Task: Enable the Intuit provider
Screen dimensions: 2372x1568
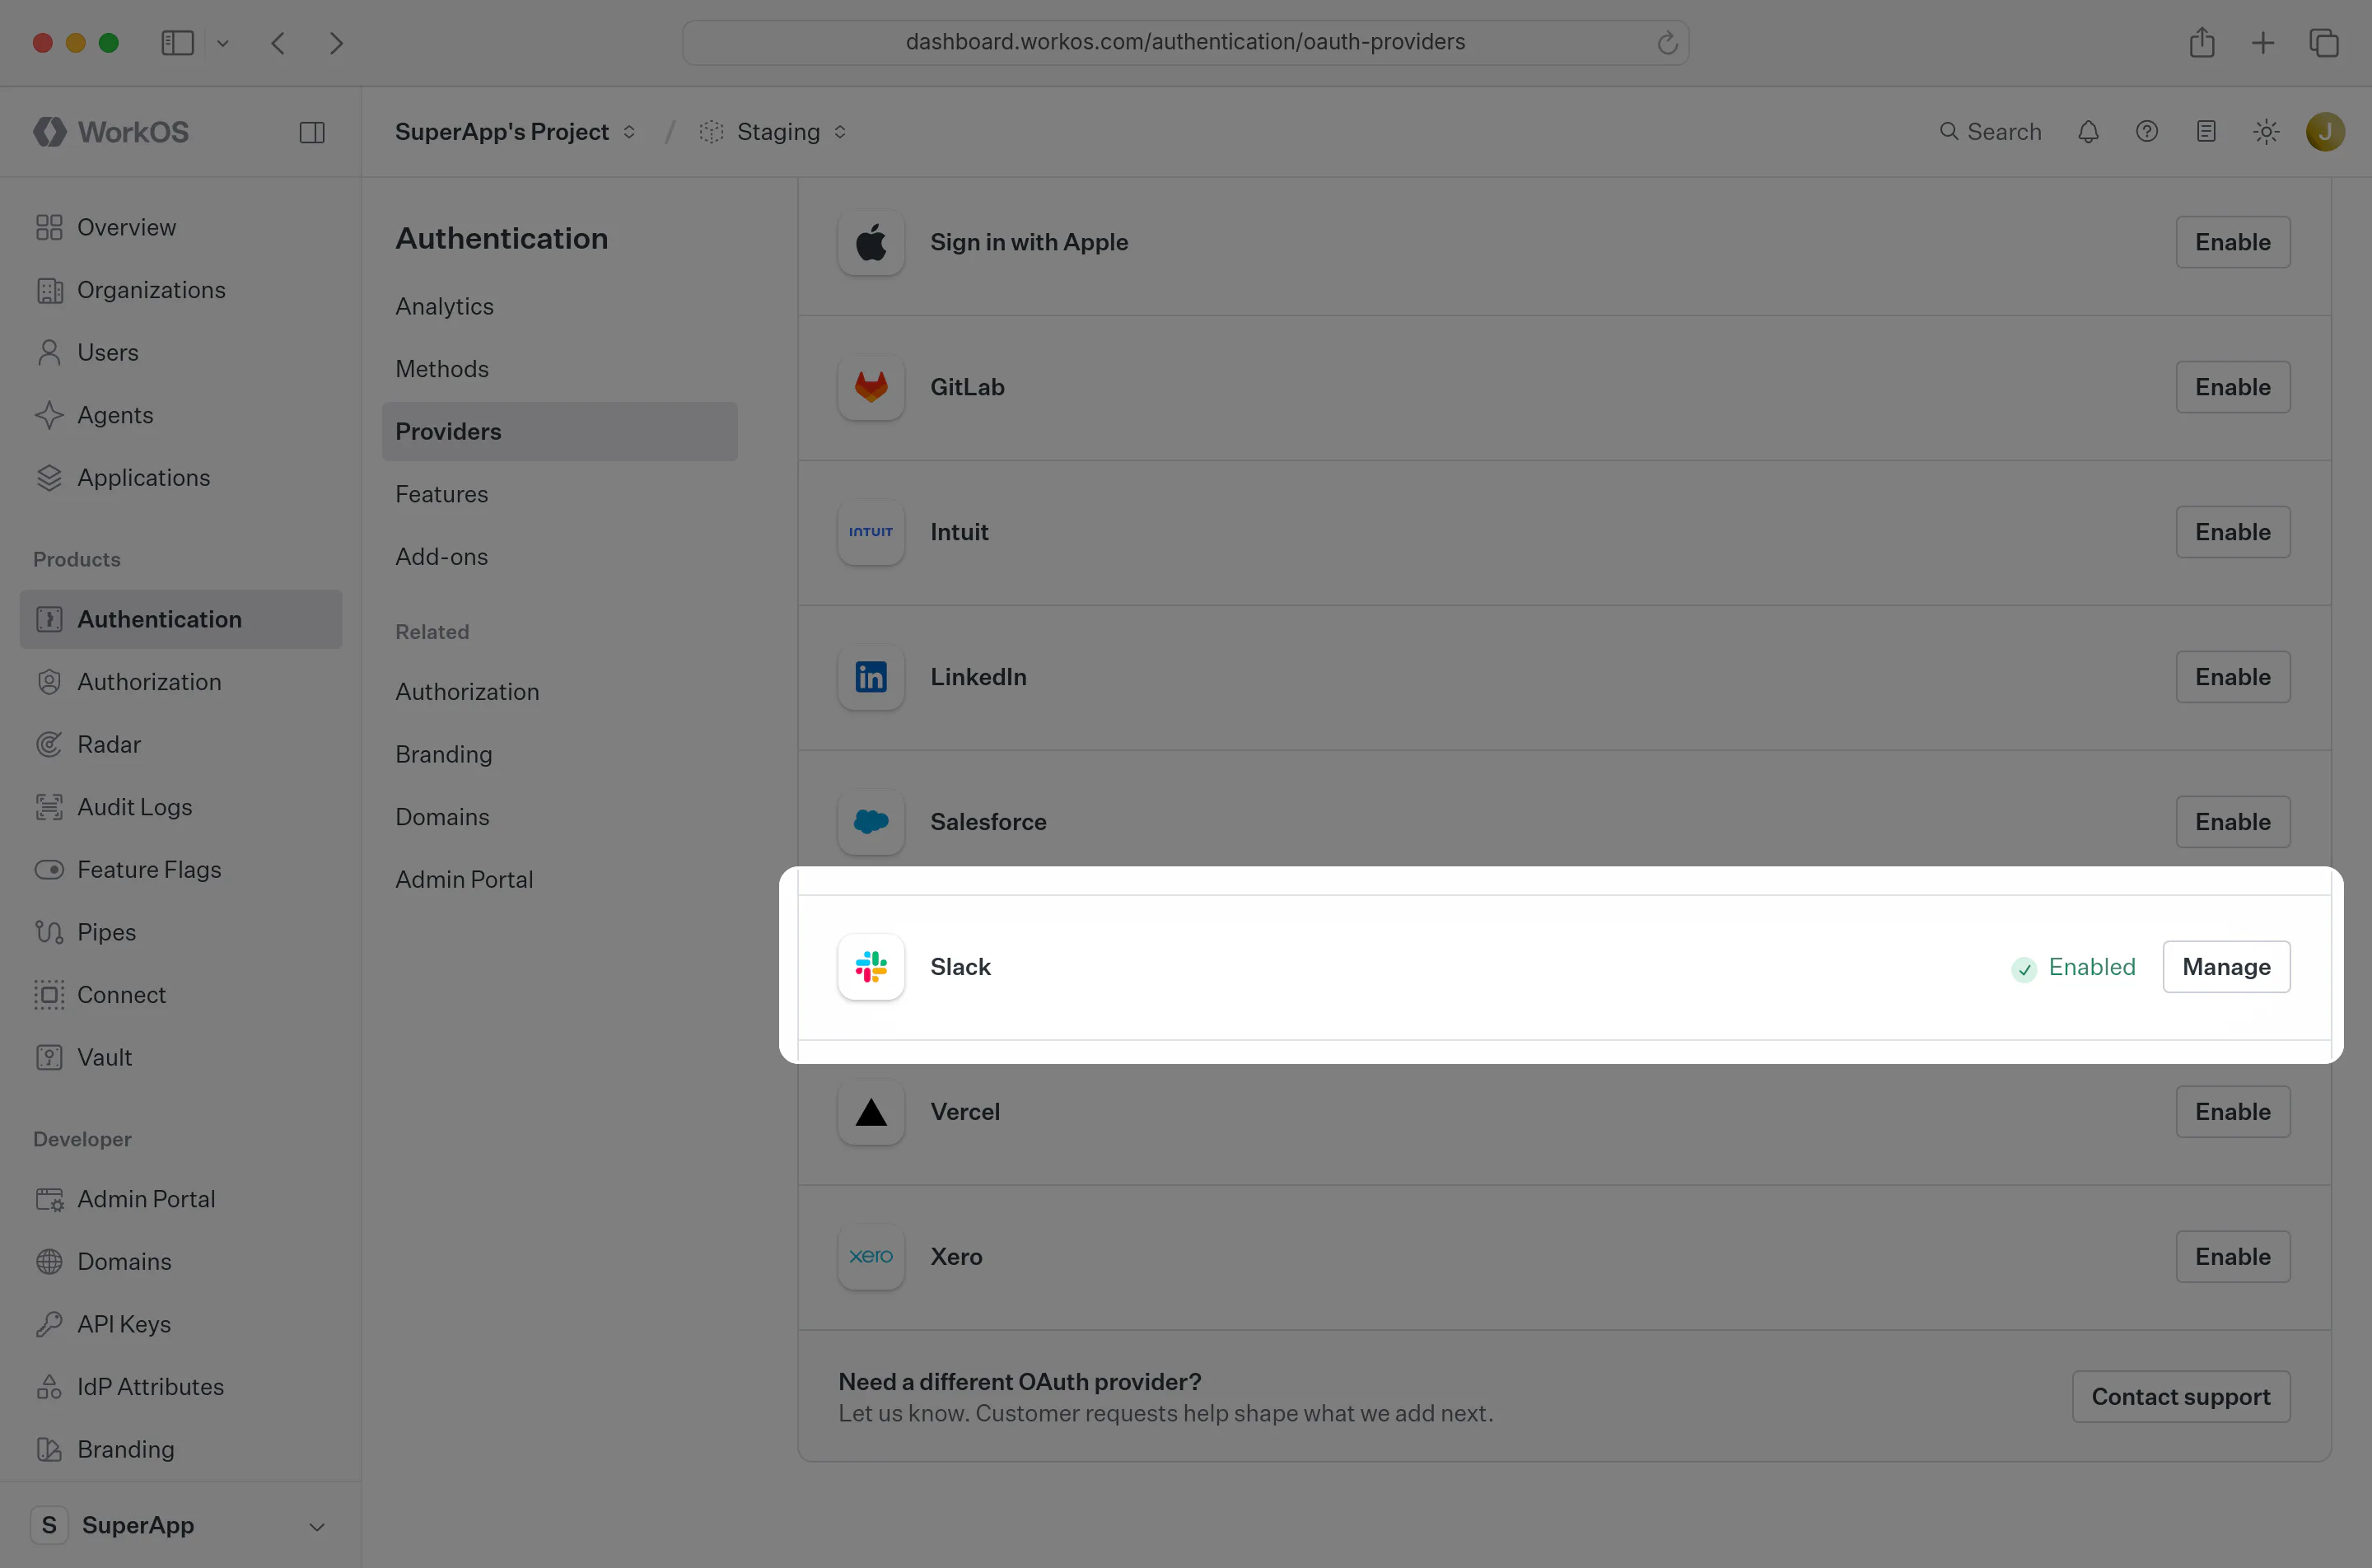Action: coord(2233,532)
